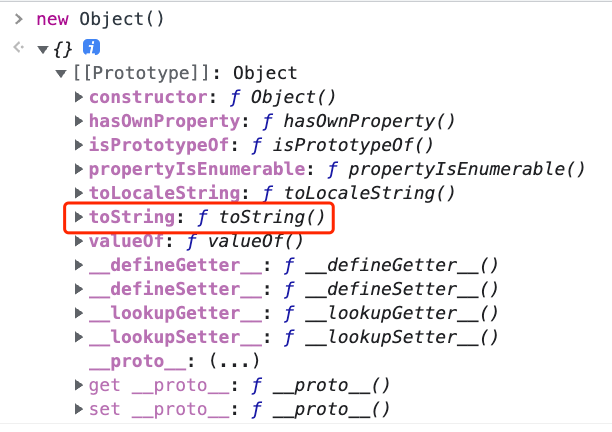The image size is (612, 432).
Task: Expand set __proto__ accessor arrow
Action: [79, 409]
